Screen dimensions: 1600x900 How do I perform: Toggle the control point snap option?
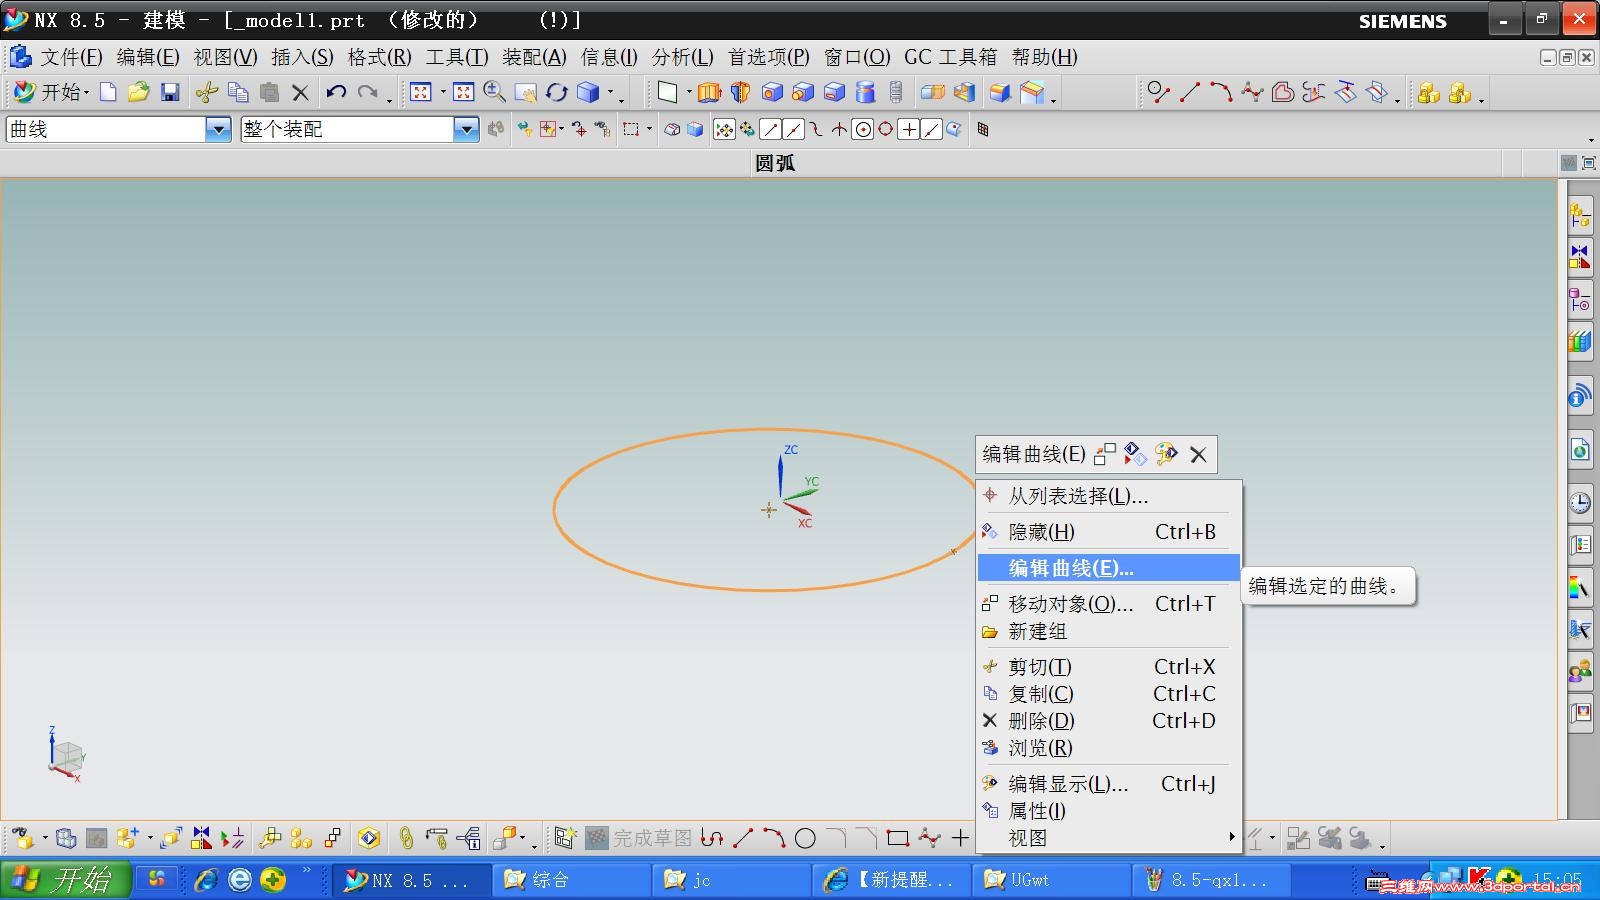816,129
